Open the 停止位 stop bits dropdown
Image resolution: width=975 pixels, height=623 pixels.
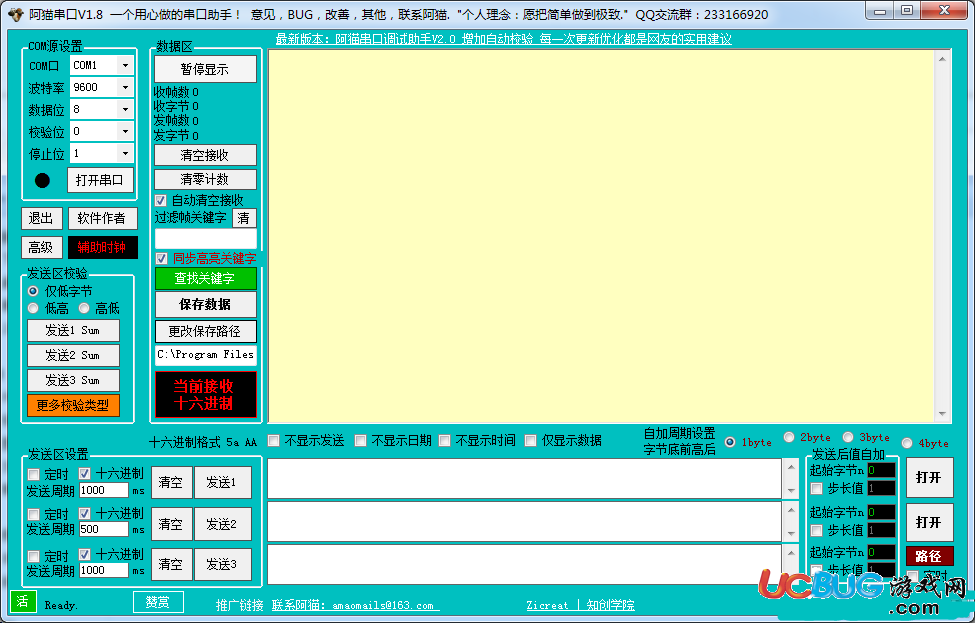(125, 154)
